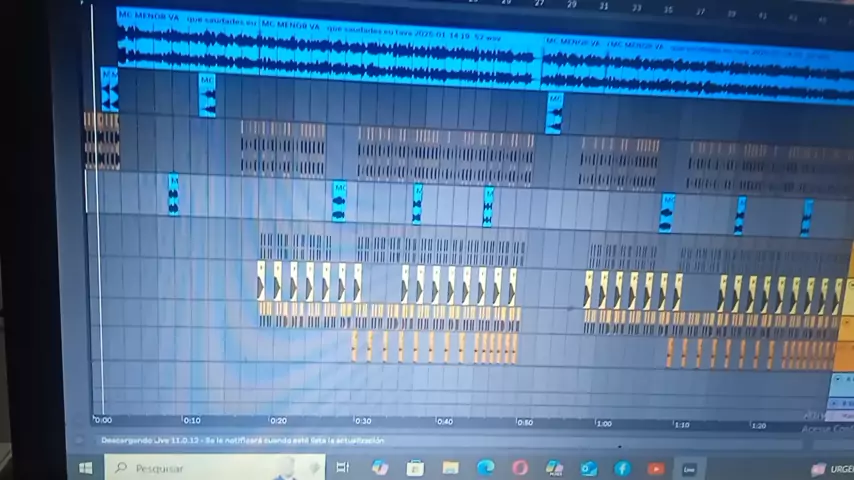
Task: Jump to 1:00 on the time ruler
Action: click(603, 423)
